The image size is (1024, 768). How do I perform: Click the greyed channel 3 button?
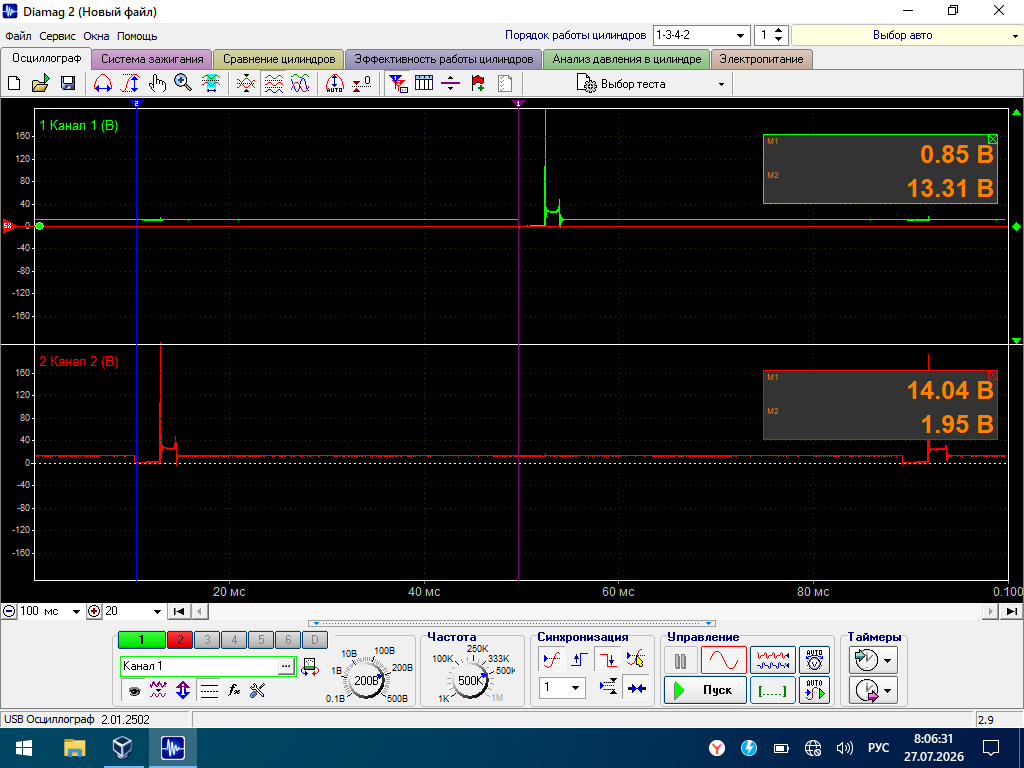coord(207,640)
